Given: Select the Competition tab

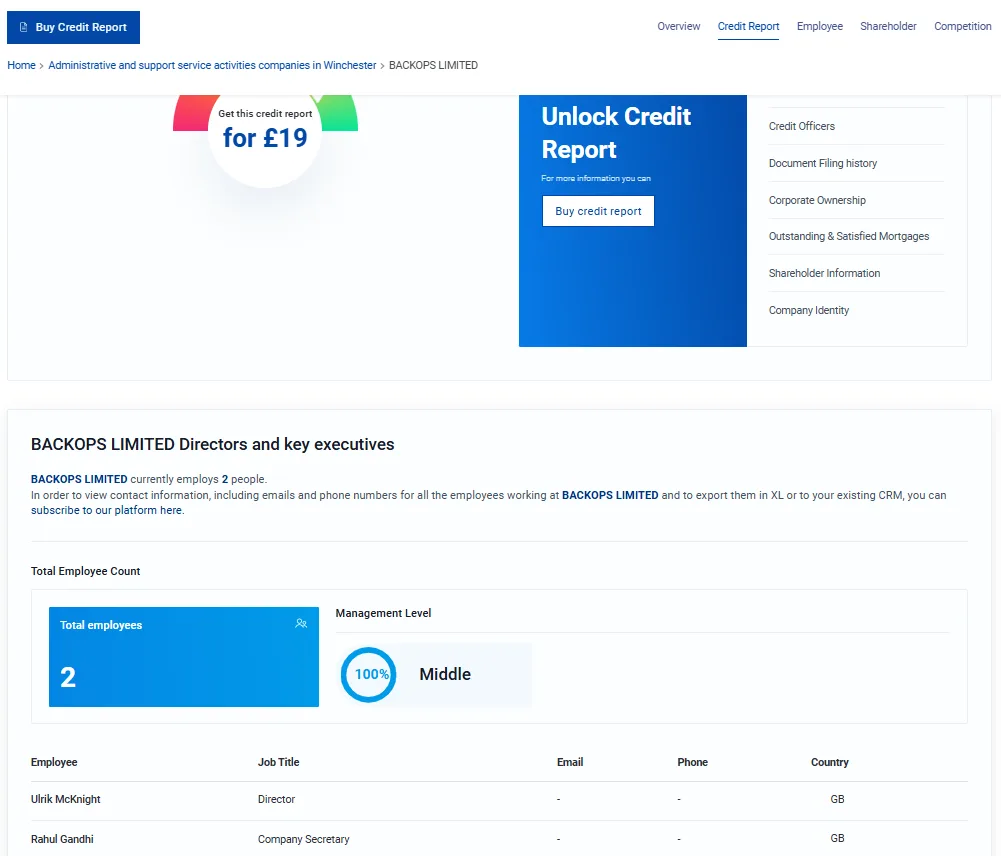Looking at the screenshot, I should (962, 27).
